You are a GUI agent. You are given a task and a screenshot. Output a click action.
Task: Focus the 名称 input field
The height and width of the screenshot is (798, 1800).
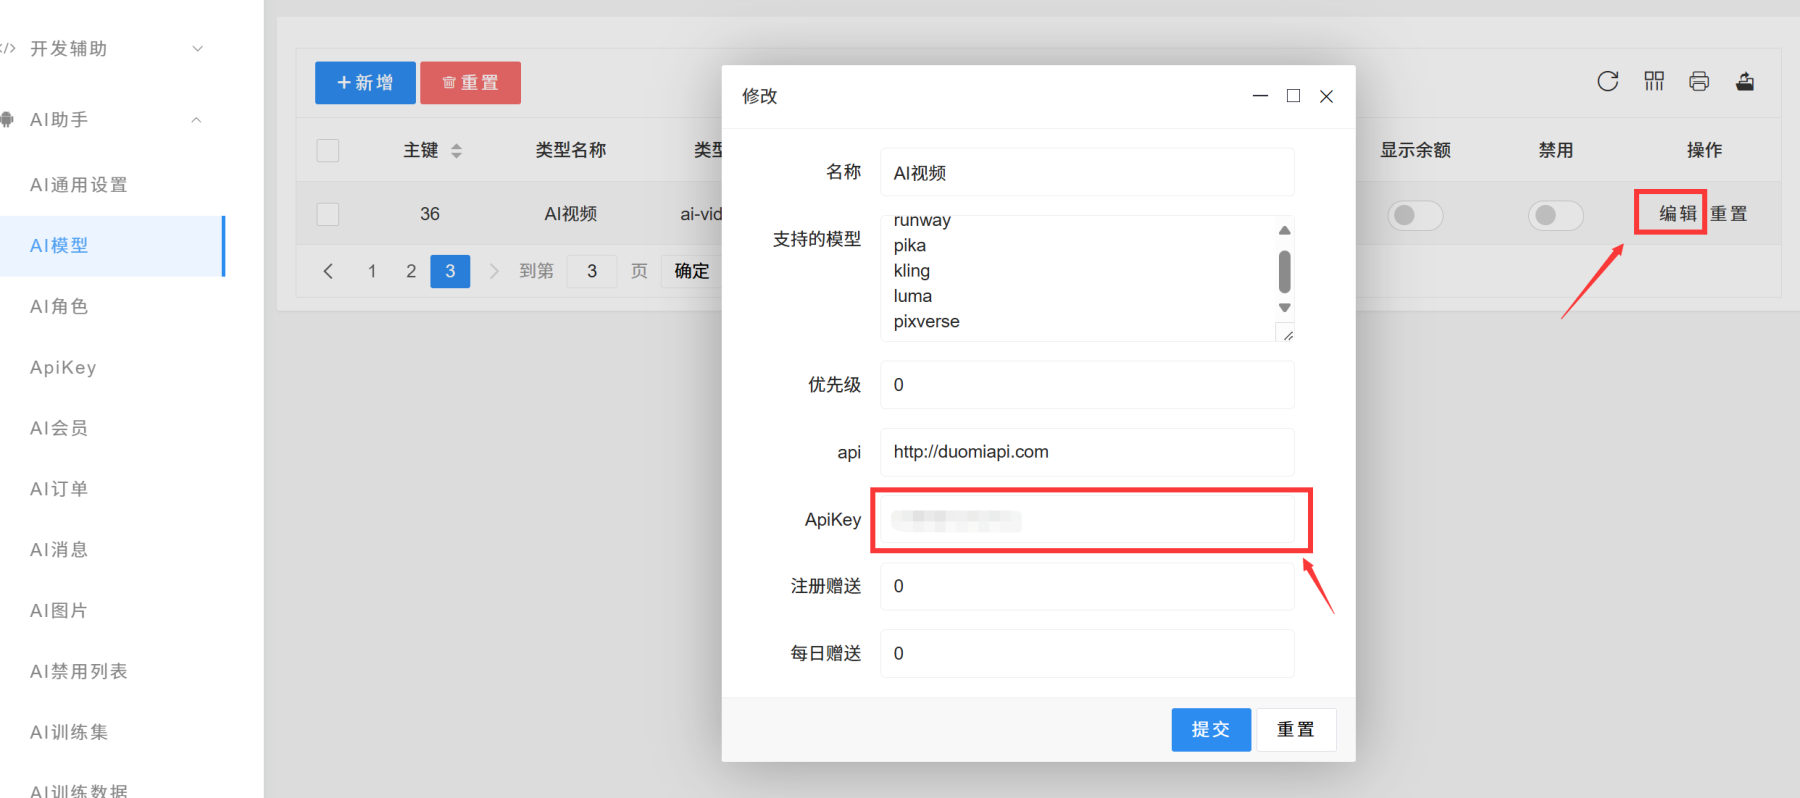point(1087,173)
